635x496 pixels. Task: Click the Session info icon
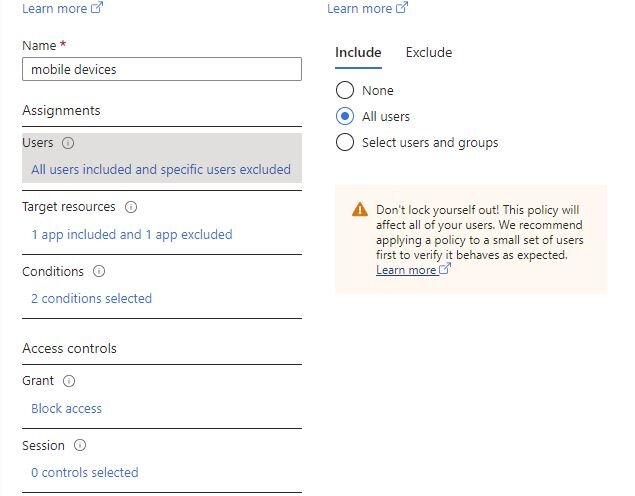click(x=80, y=445)
